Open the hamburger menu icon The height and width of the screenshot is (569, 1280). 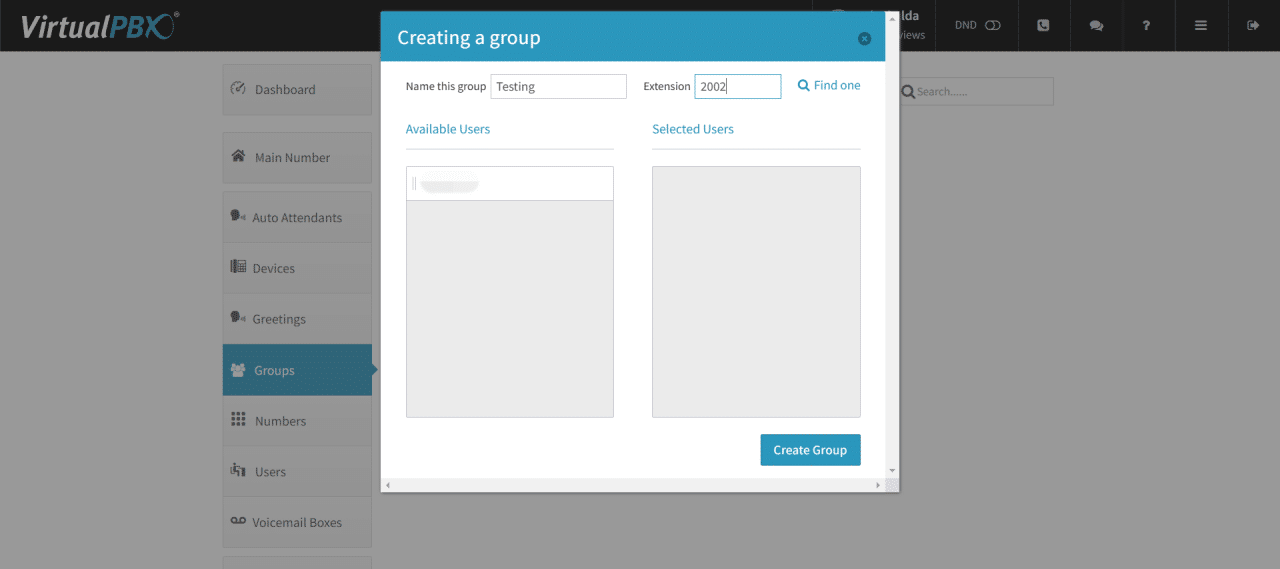click(x=1201, y=26)
